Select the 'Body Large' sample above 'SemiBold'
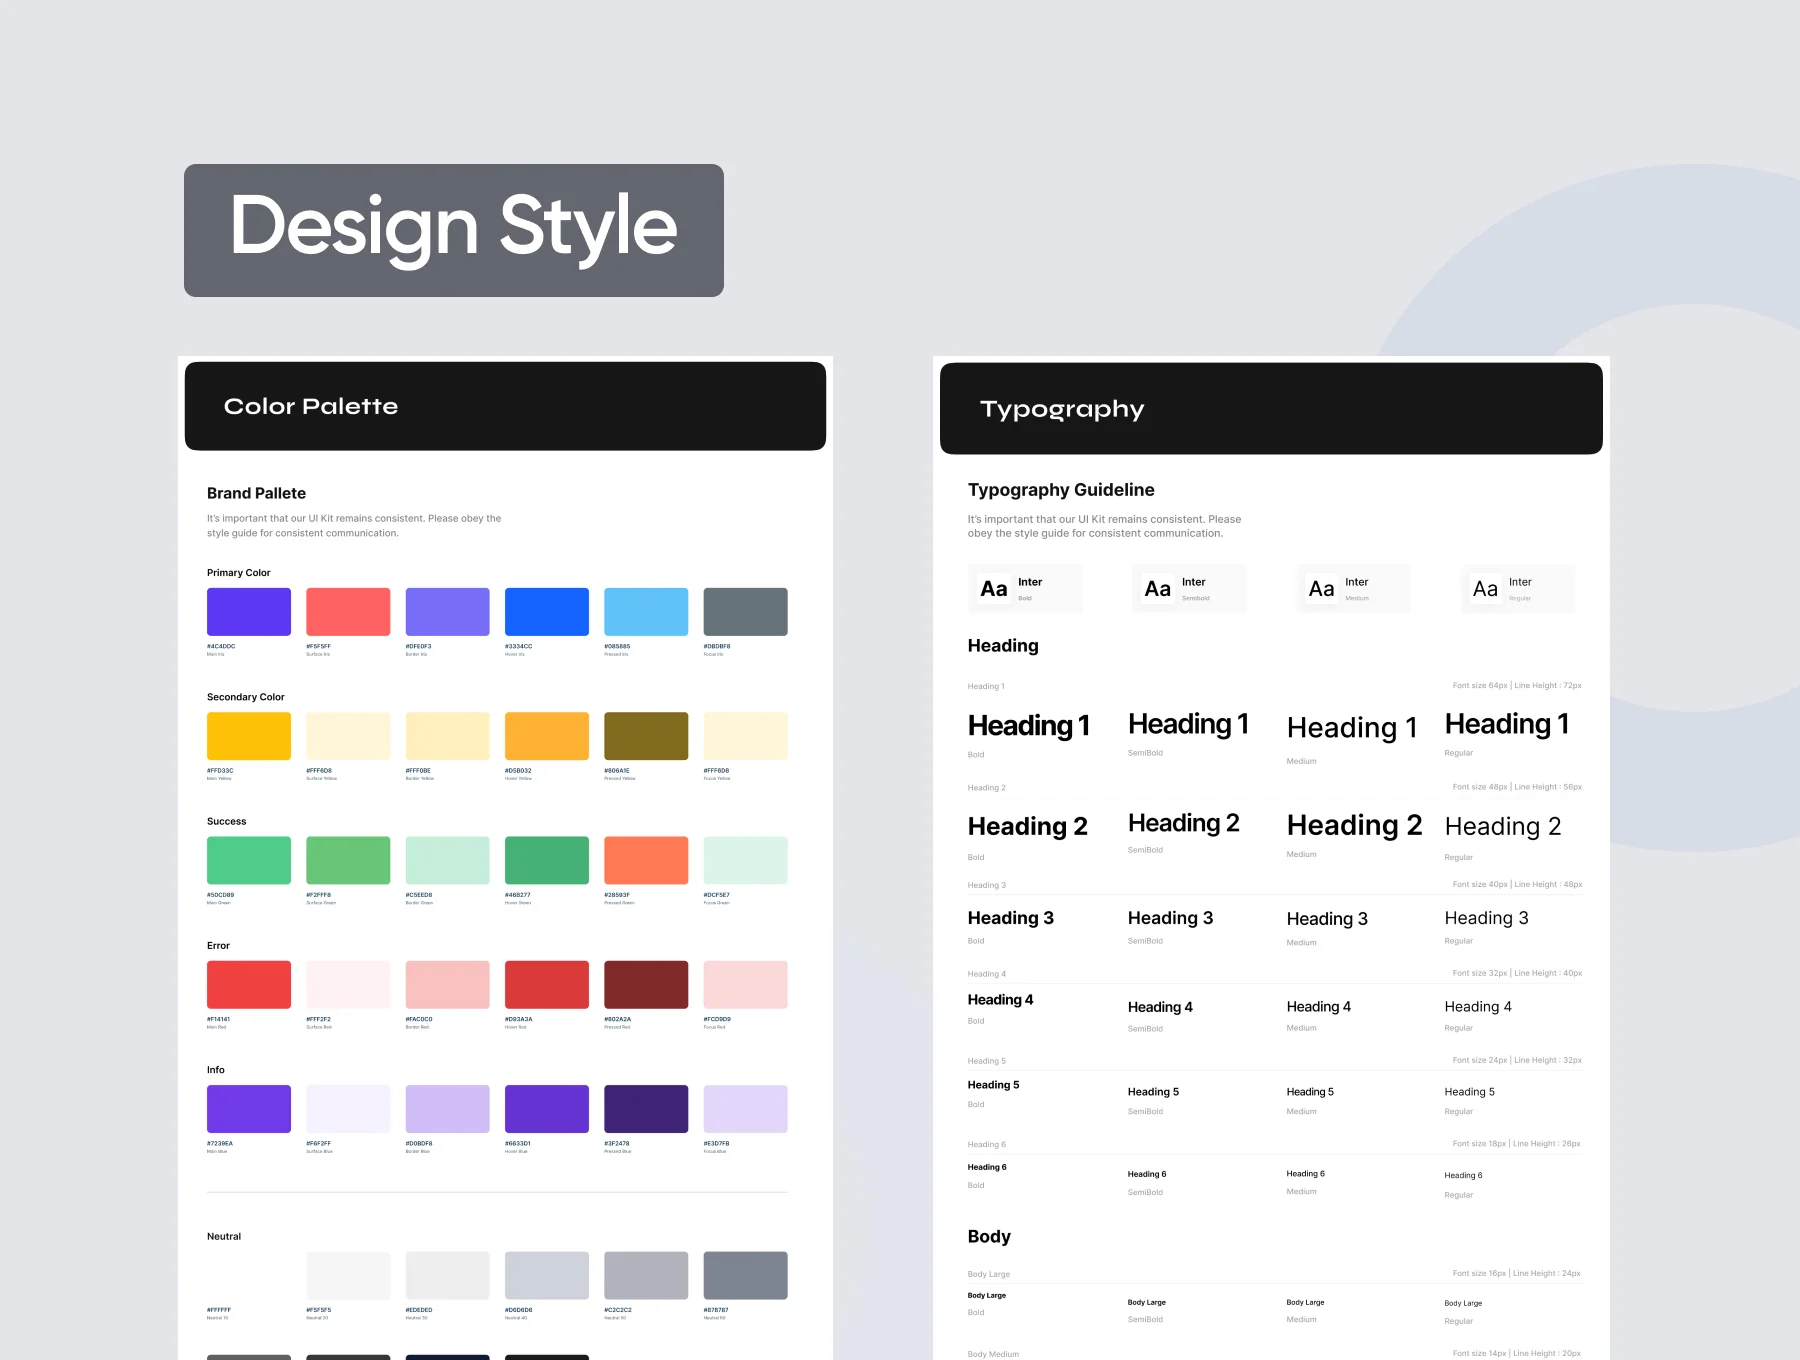Viewport: 1800px width, 1360px height. (x=1147, y=1302)
